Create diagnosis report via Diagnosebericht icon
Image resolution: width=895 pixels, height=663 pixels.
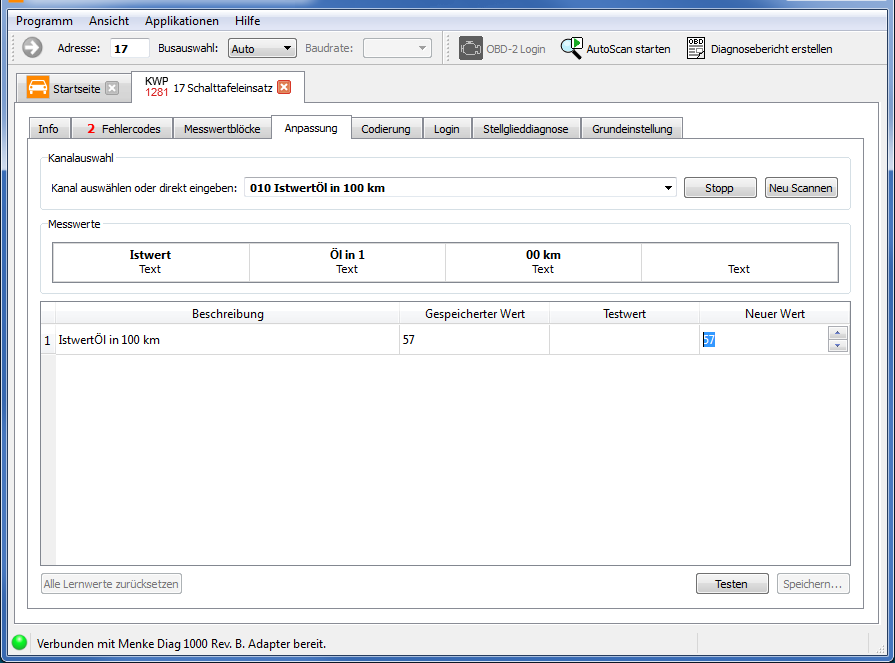pos(696,48)
